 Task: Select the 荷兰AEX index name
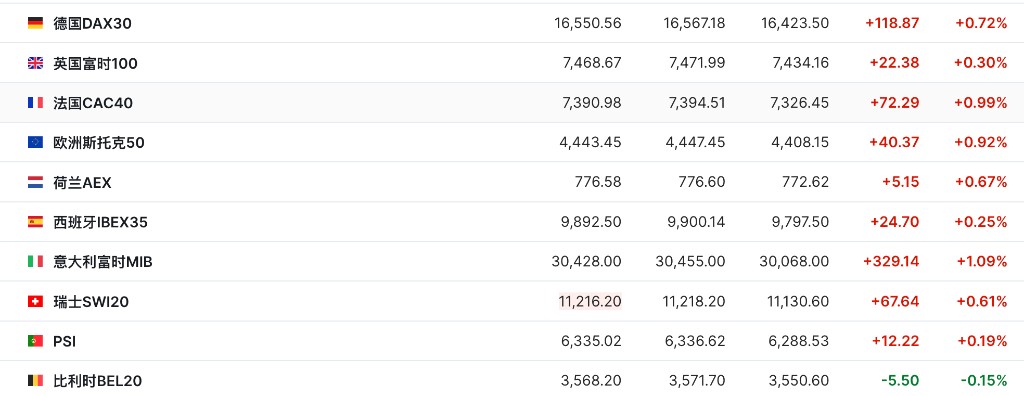(x=82, y=182)
